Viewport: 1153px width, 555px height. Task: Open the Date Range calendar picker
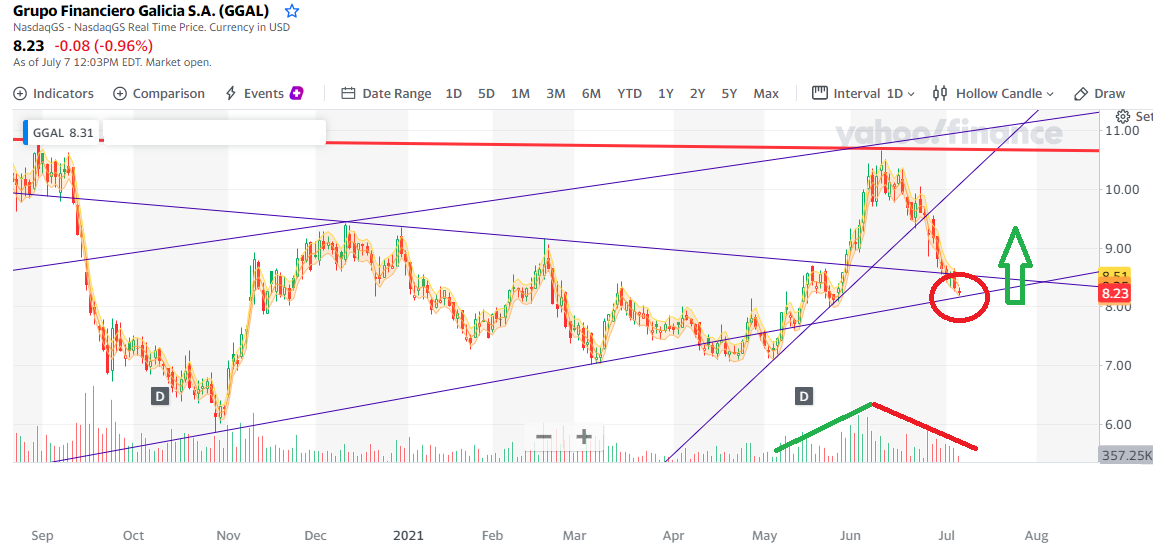coord(386,93)
